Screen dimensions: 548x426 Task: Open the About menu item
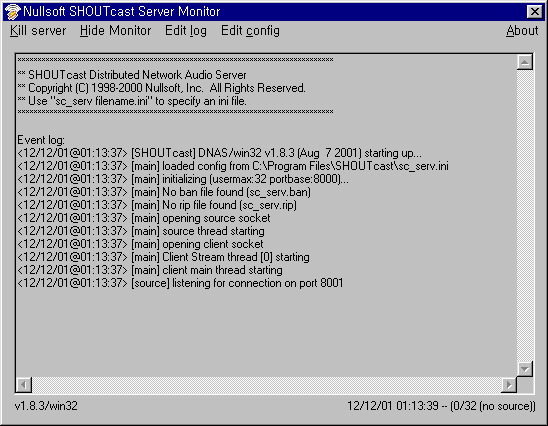point(522,31)
